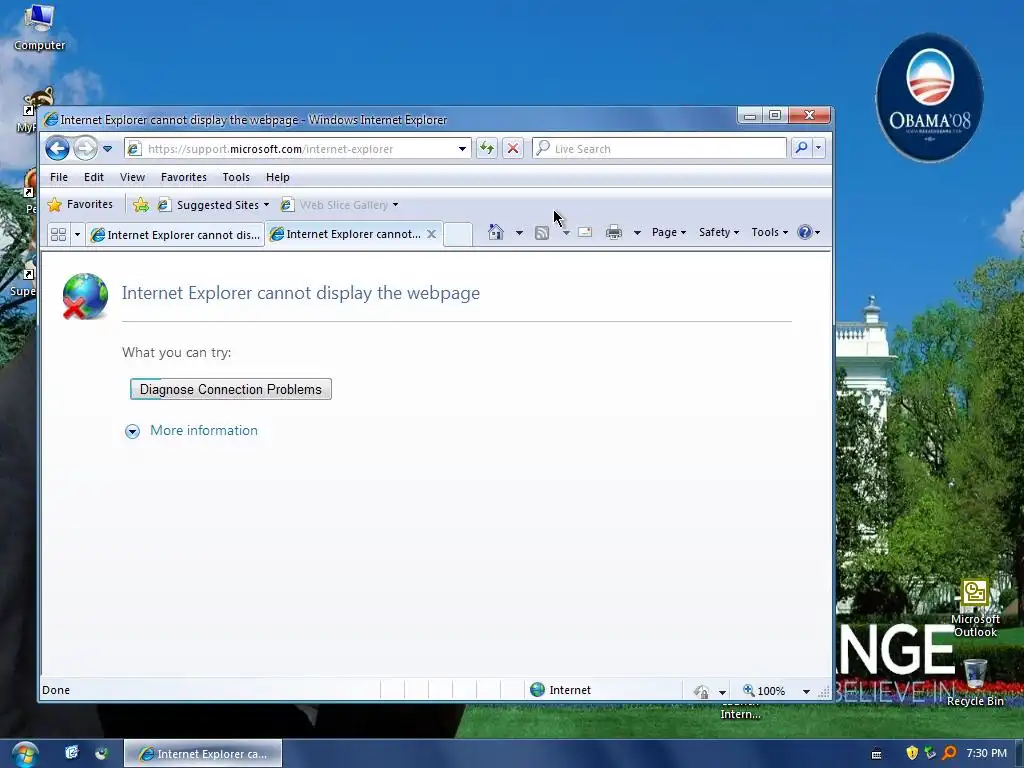Image resolution: width=1024 pixels, height=768 pixels.
Task: Open the Windows Start orb
Action: pyautogui.click(x=24, y=754)
